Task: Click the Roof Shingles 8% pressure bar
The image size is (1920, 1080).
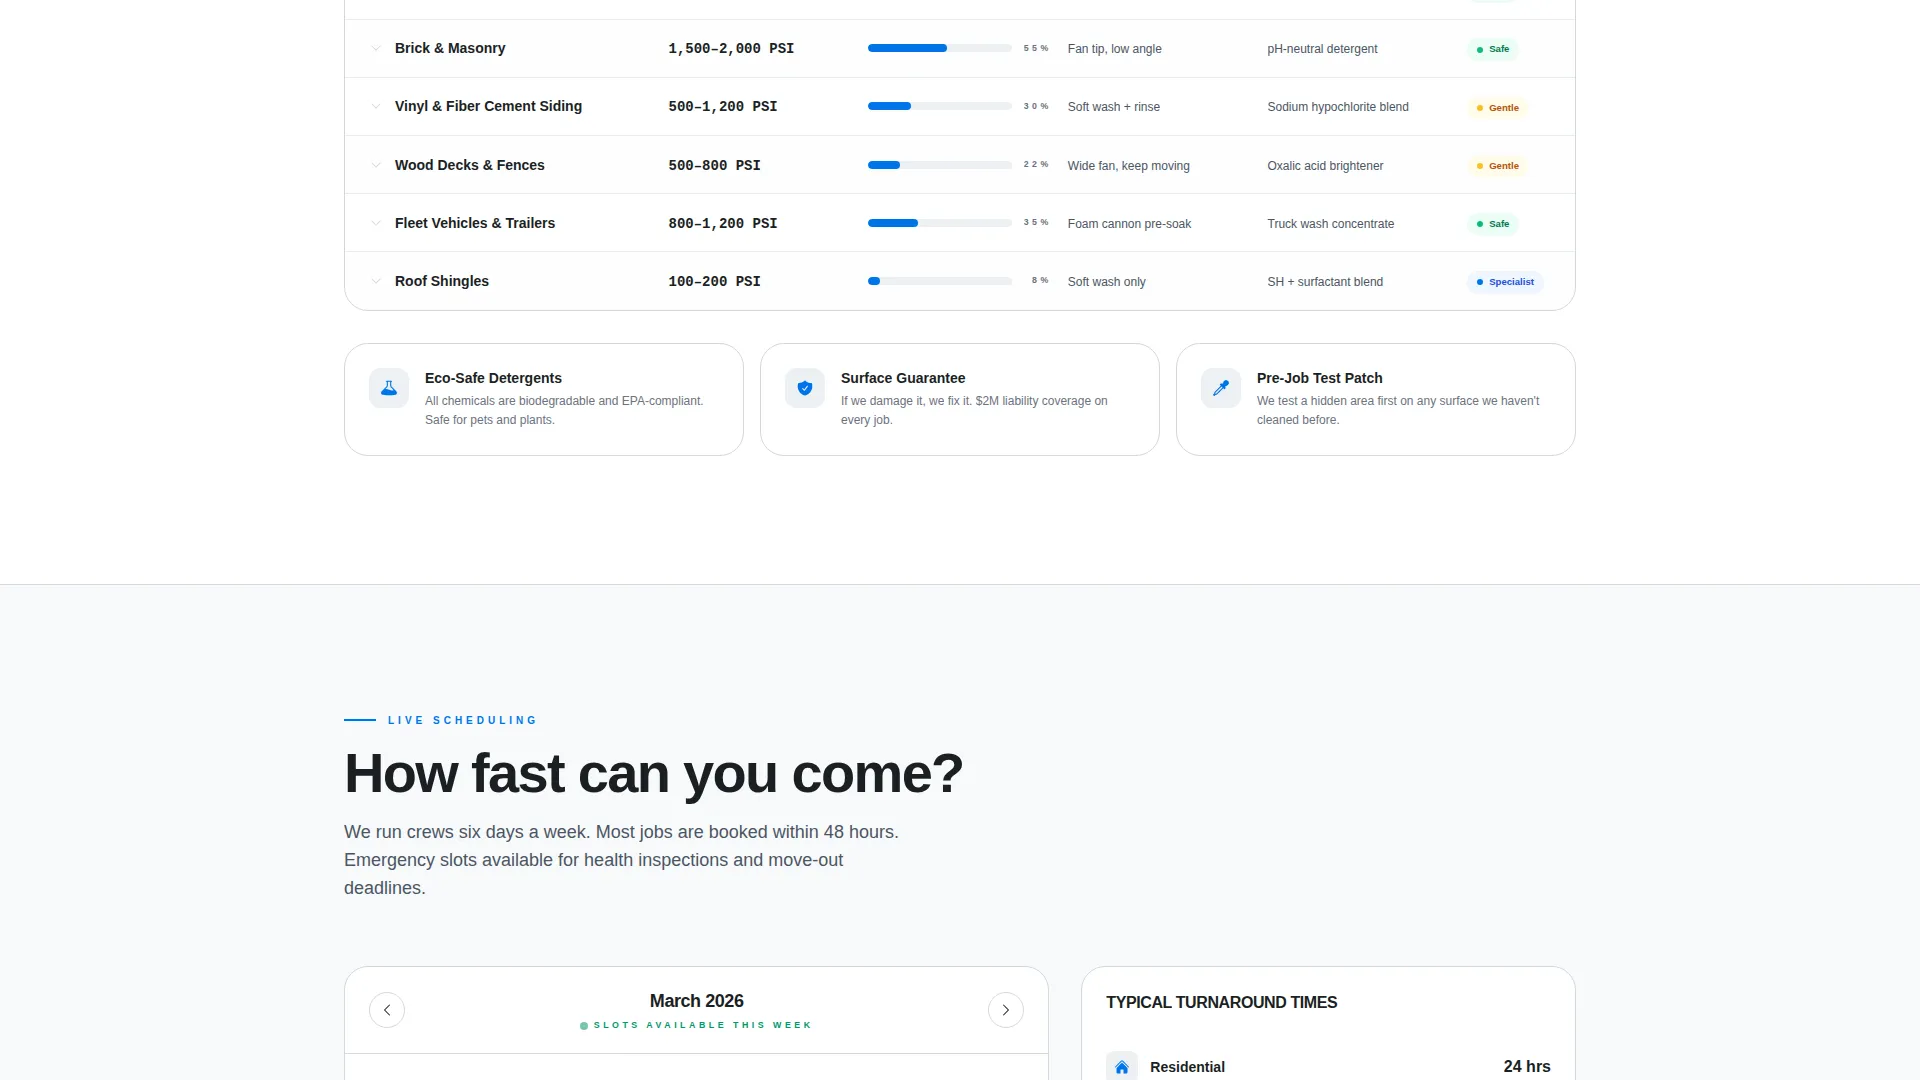Action: (940, 281)
